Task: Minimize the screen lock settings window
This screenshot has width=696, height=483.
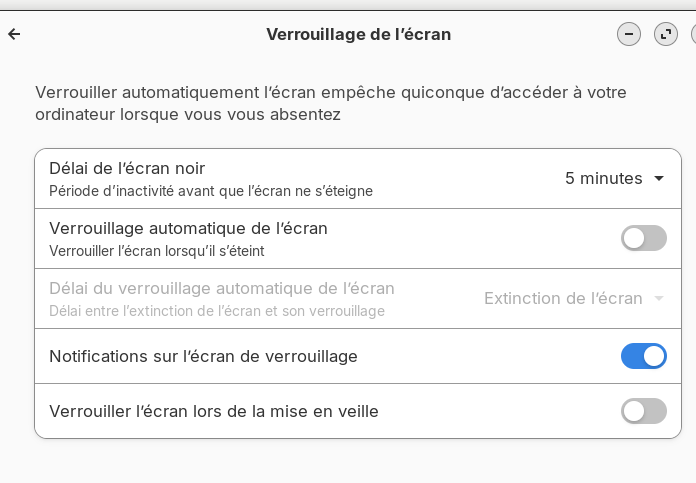Action: (629, 34)
